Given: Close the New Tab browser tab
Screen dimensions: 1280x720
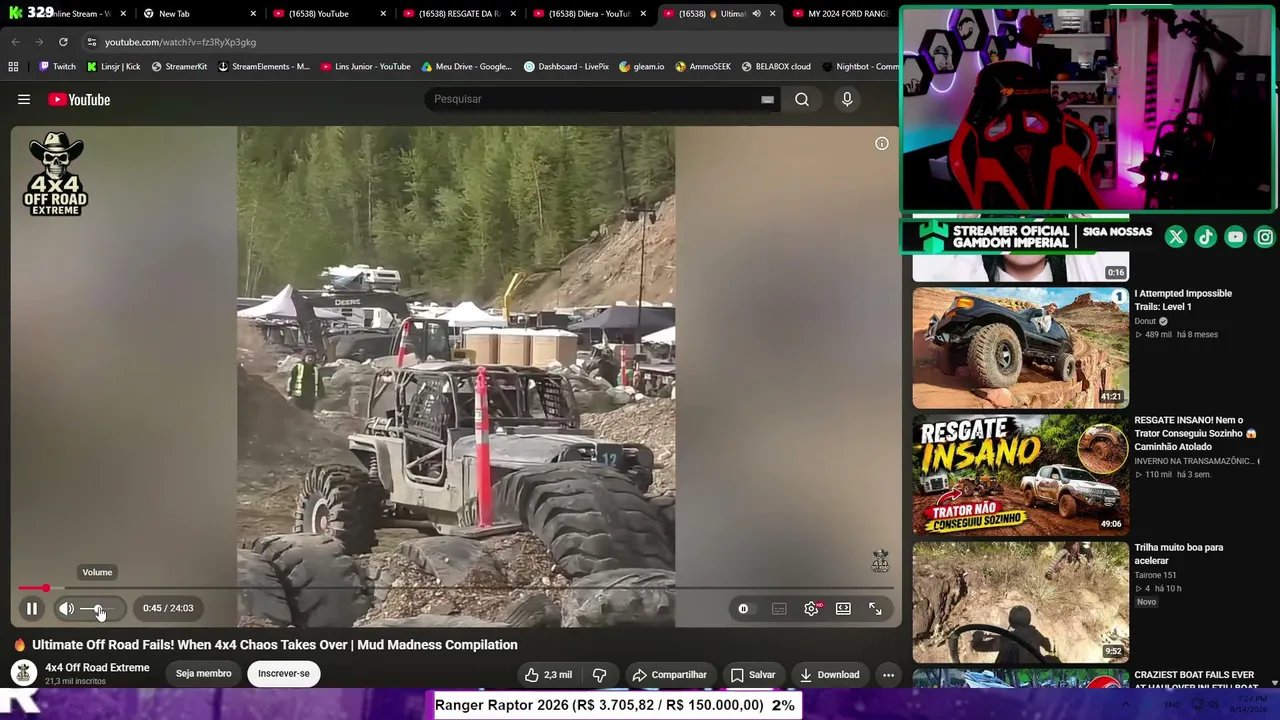Looking at the screenshot, I should (253, 14).
